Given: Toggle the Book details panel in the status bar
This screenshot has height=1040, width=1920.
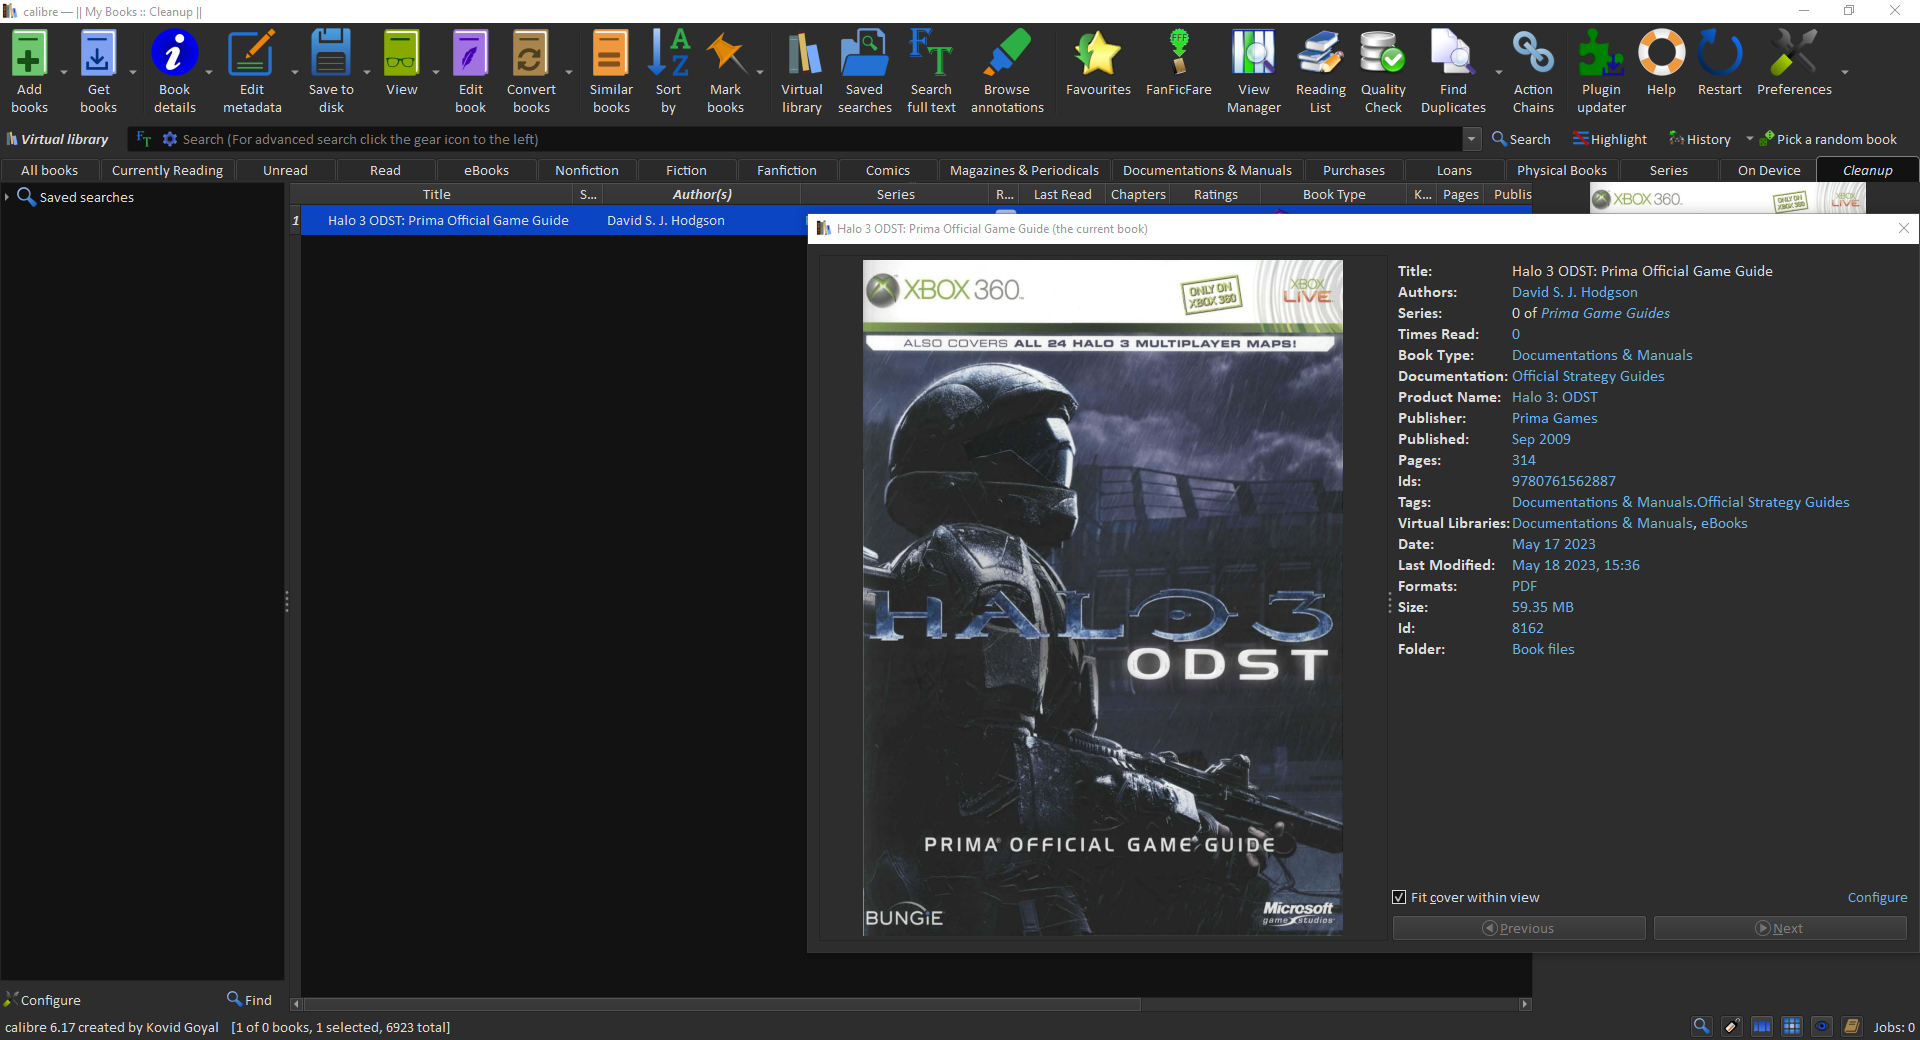Looking at the screenshot, I should coord(1851,1026).
